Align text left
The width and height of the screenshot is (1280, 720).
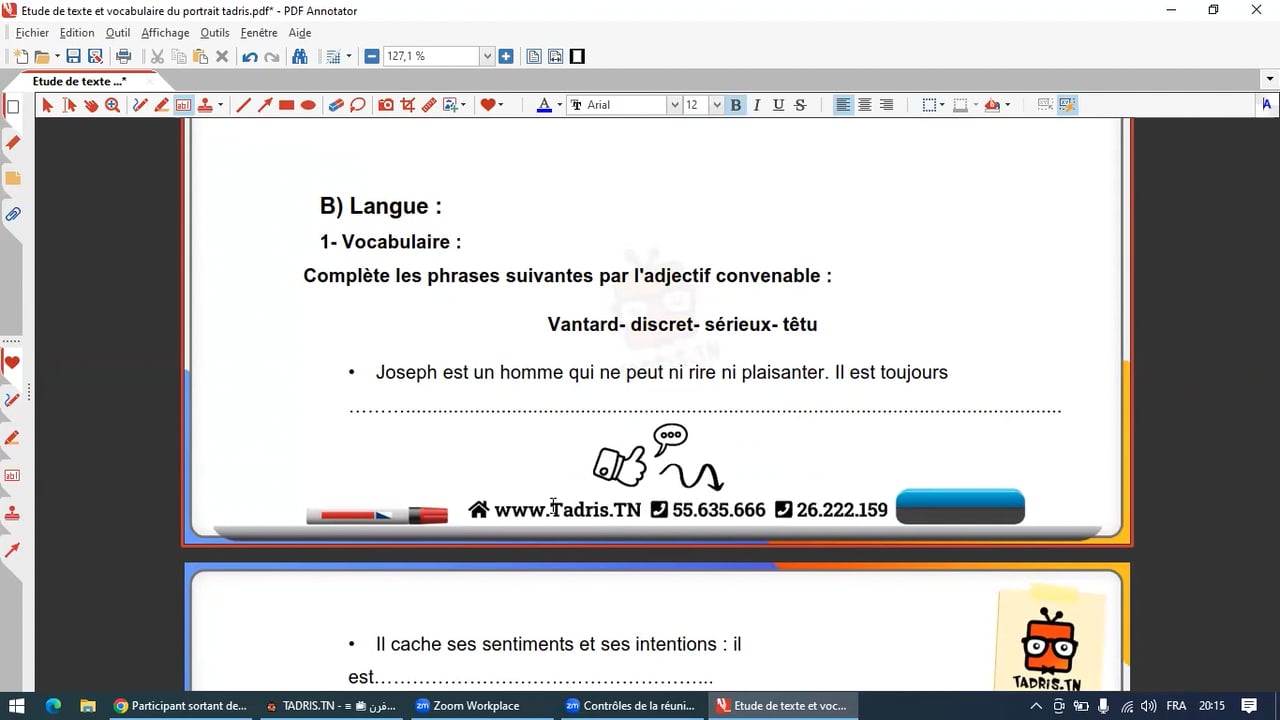(843, 105)
